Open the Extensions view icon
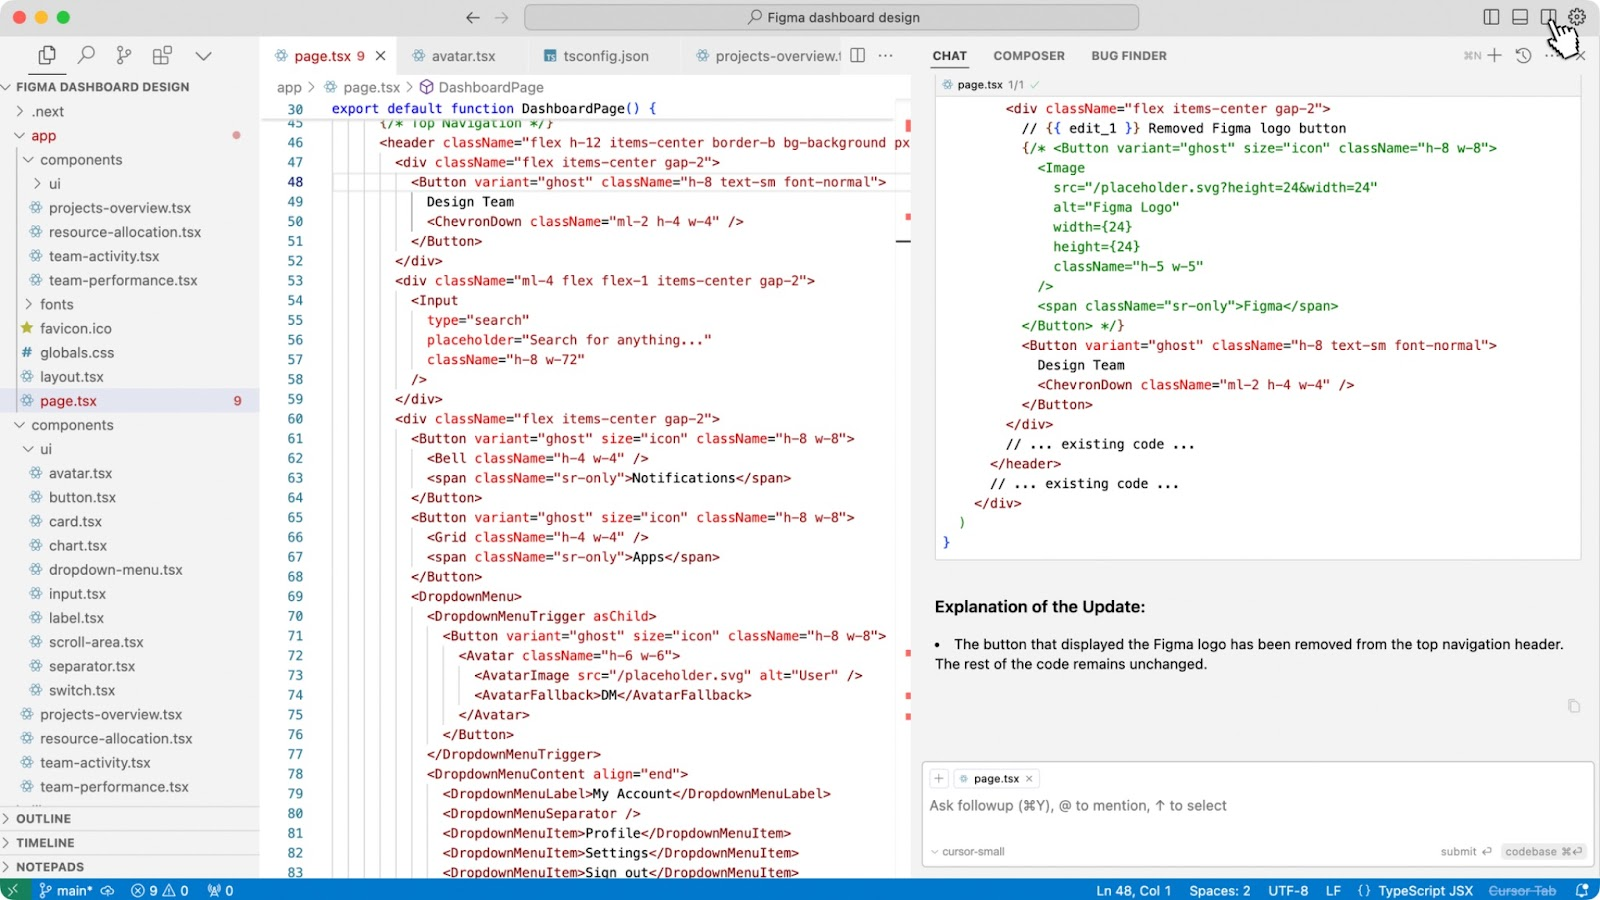Screen dimensions: 1600x900 coord(162,56)
